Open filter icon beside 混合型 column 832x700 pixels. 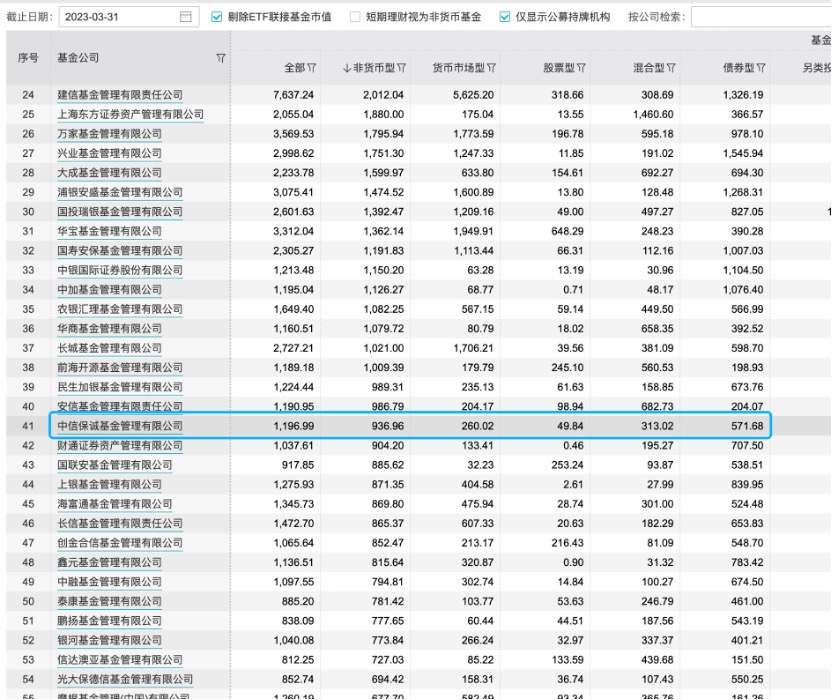point(671,68)
